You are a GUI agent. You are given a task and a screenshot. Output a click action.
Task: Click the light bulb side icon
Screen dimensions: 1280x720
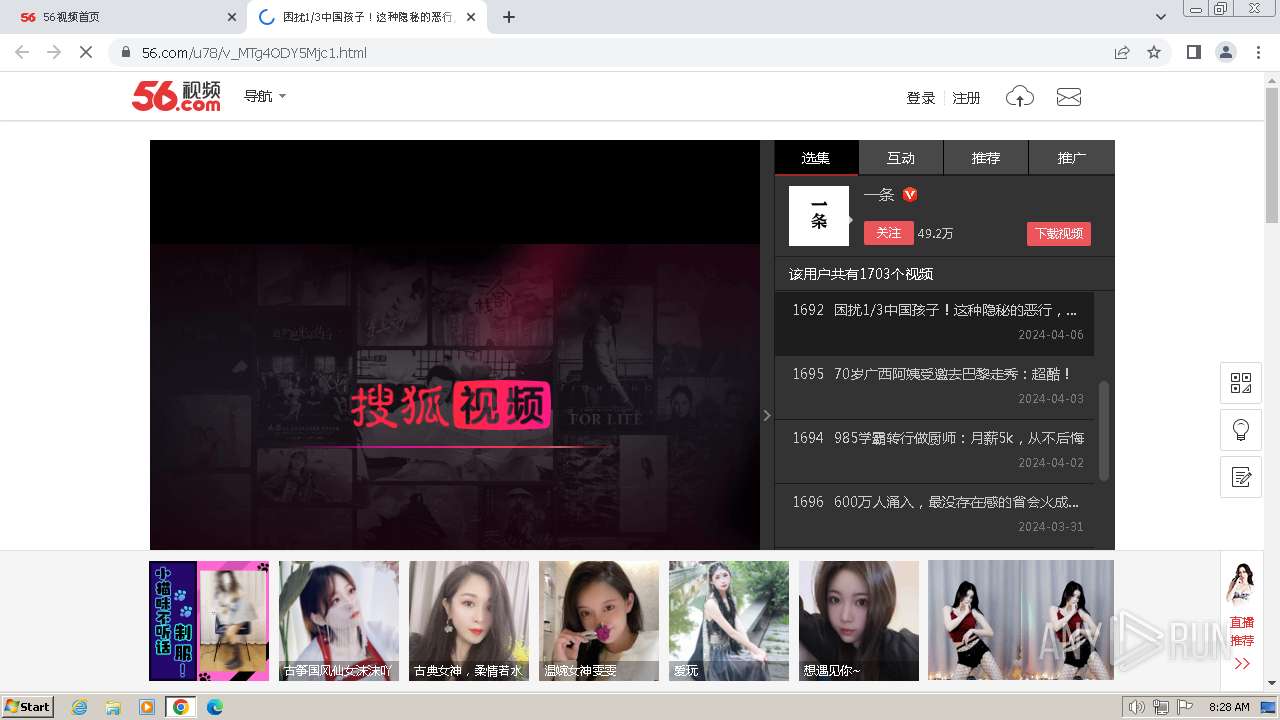(1241, 430)
